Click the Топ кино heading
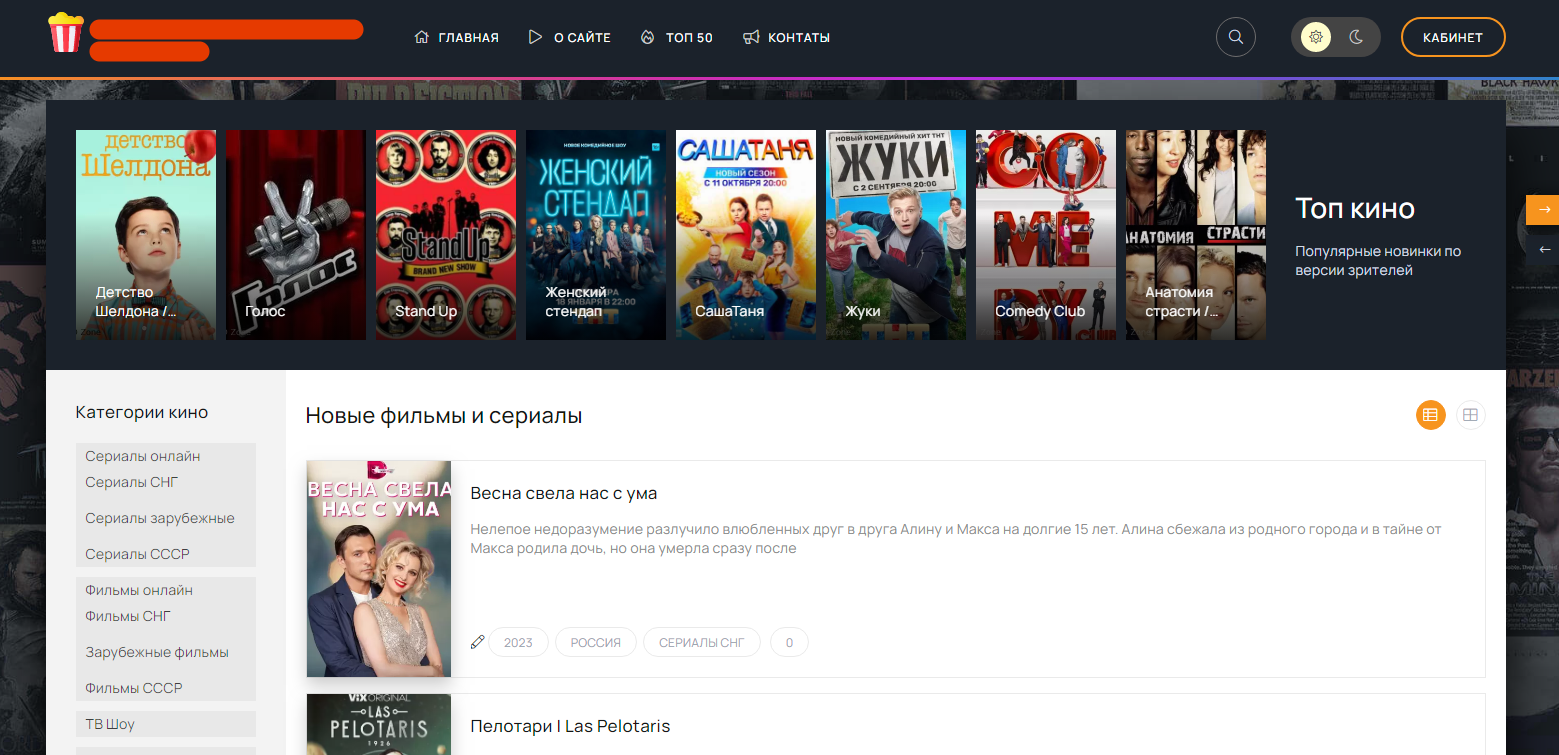Image resolution: width=1559 pixels, height=755 pixels. pyautogui.click(x=1355, y=209)
